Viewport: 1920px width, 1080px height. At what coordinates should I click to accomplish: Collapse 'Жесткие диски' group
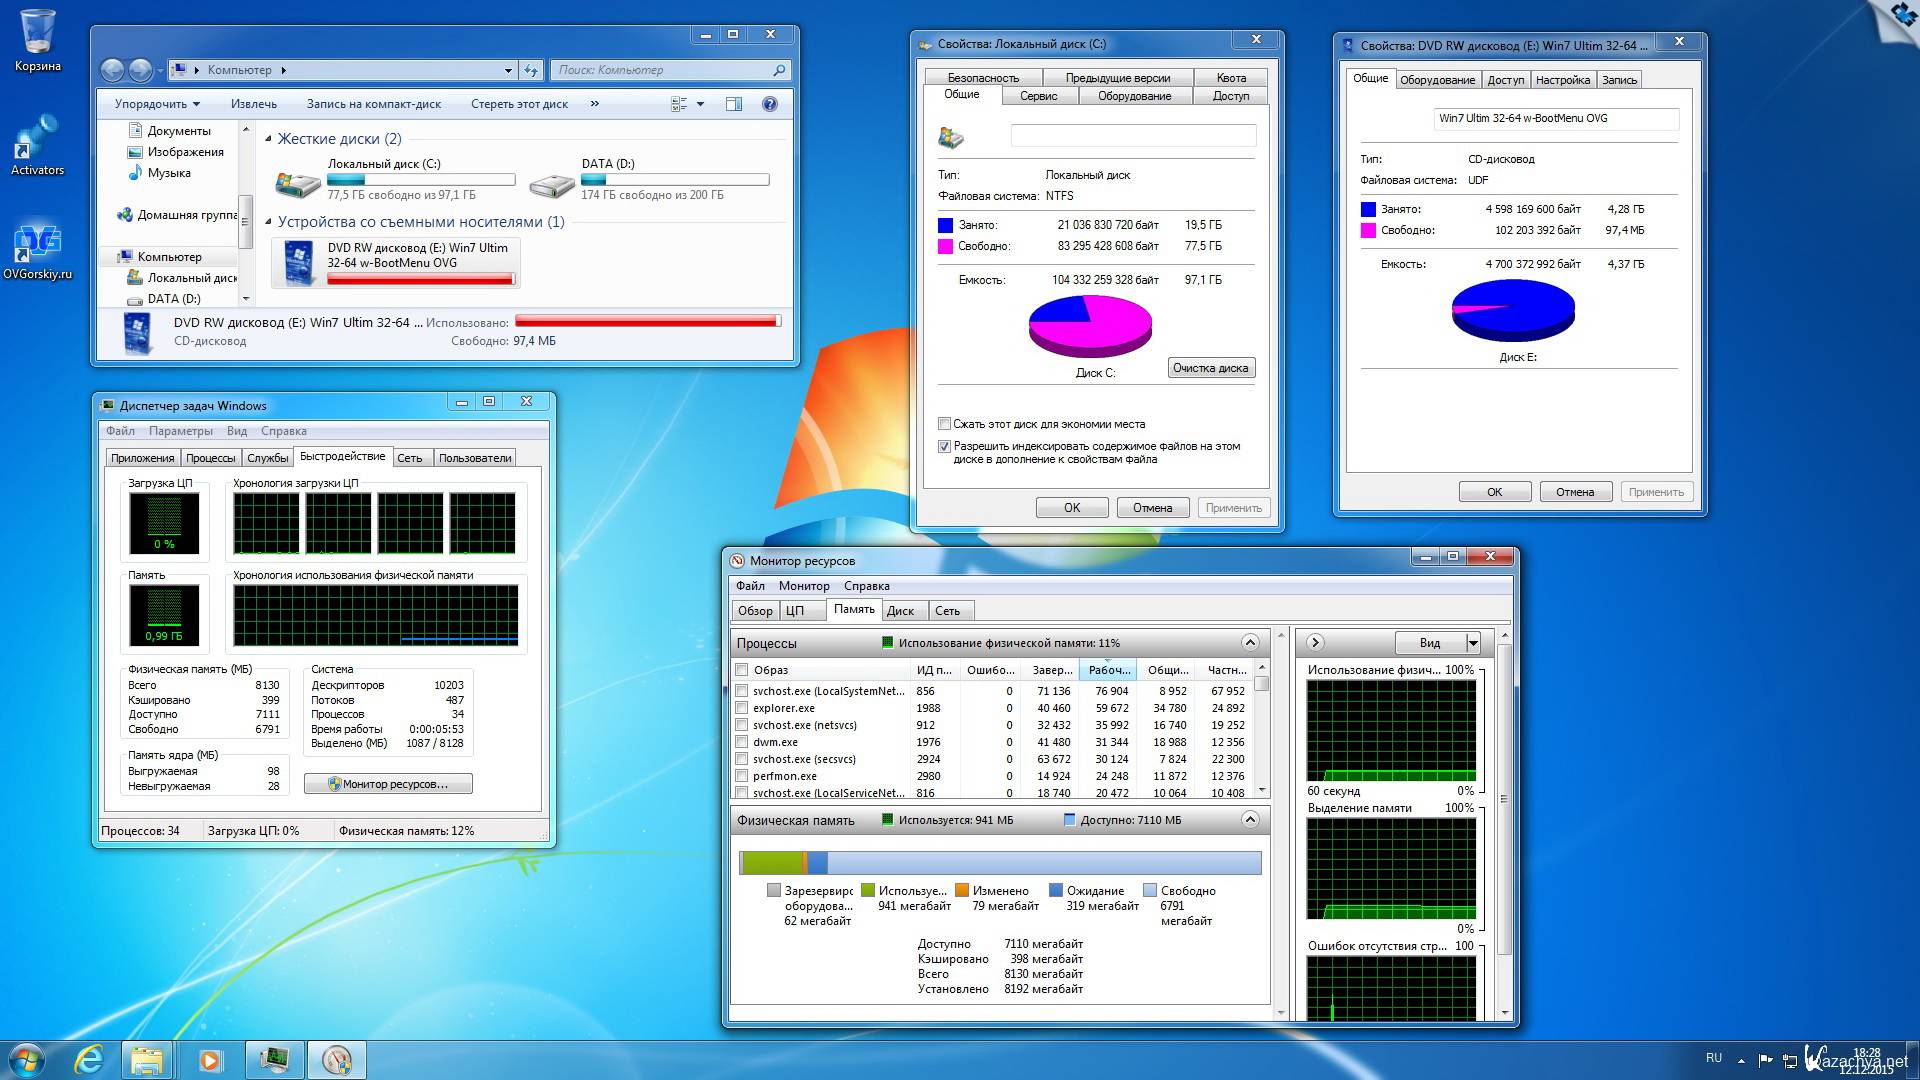(x=268, y=139)
